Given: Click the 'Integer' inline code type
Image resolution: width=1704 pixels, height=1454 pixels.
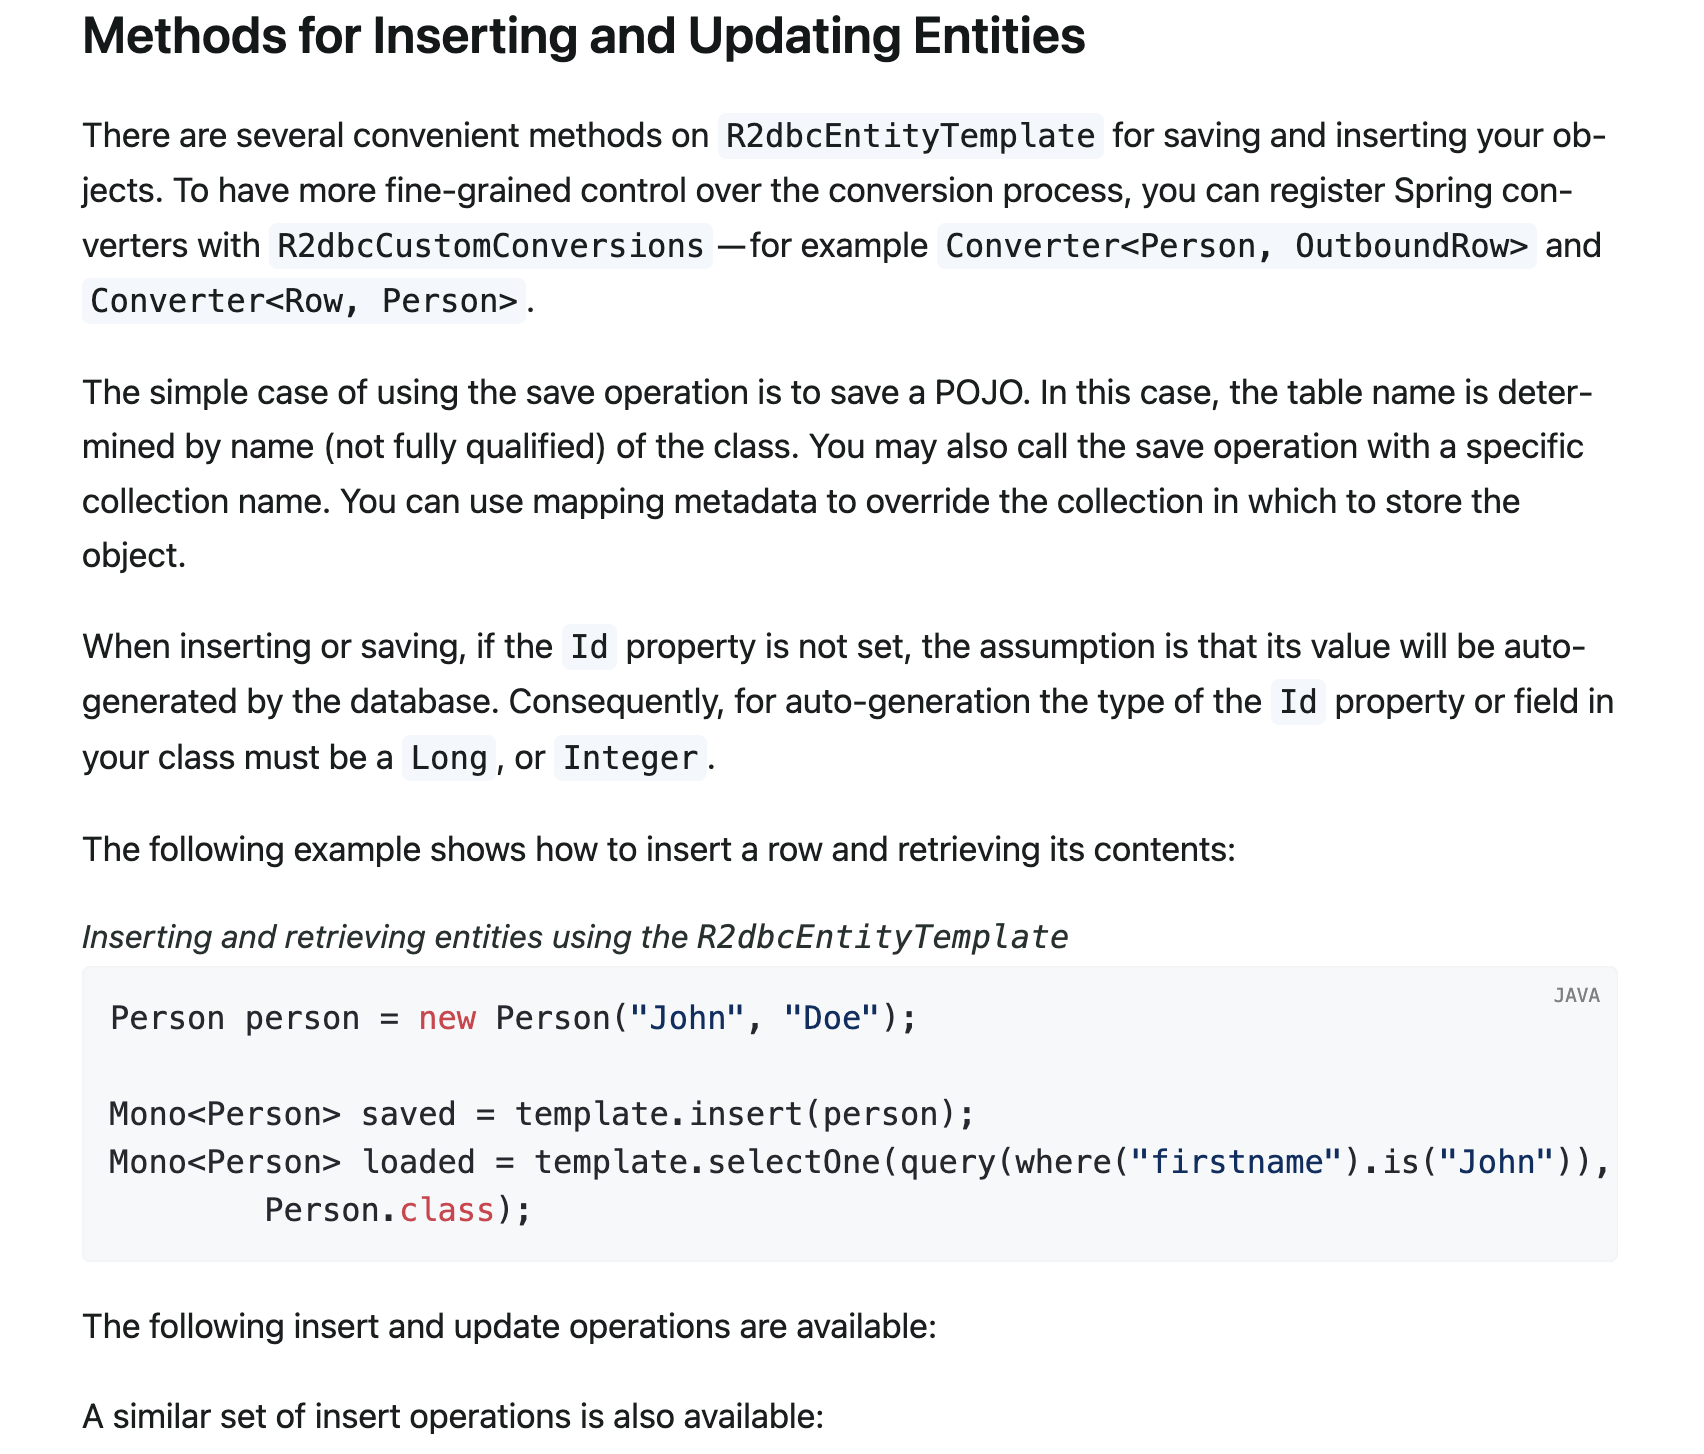Looking at the screenshot, I should 630,758.
